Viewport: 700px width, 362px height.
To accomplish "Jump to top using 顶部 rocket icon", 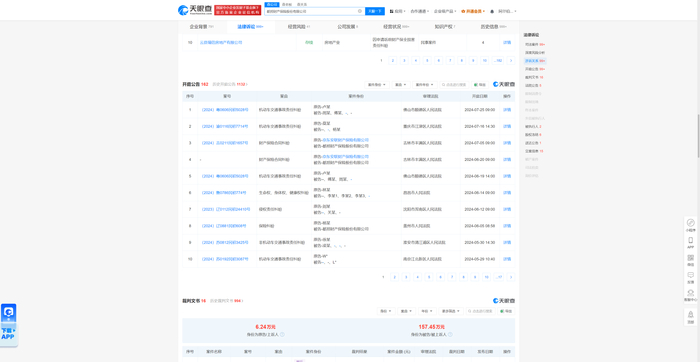I will point(691,316).
